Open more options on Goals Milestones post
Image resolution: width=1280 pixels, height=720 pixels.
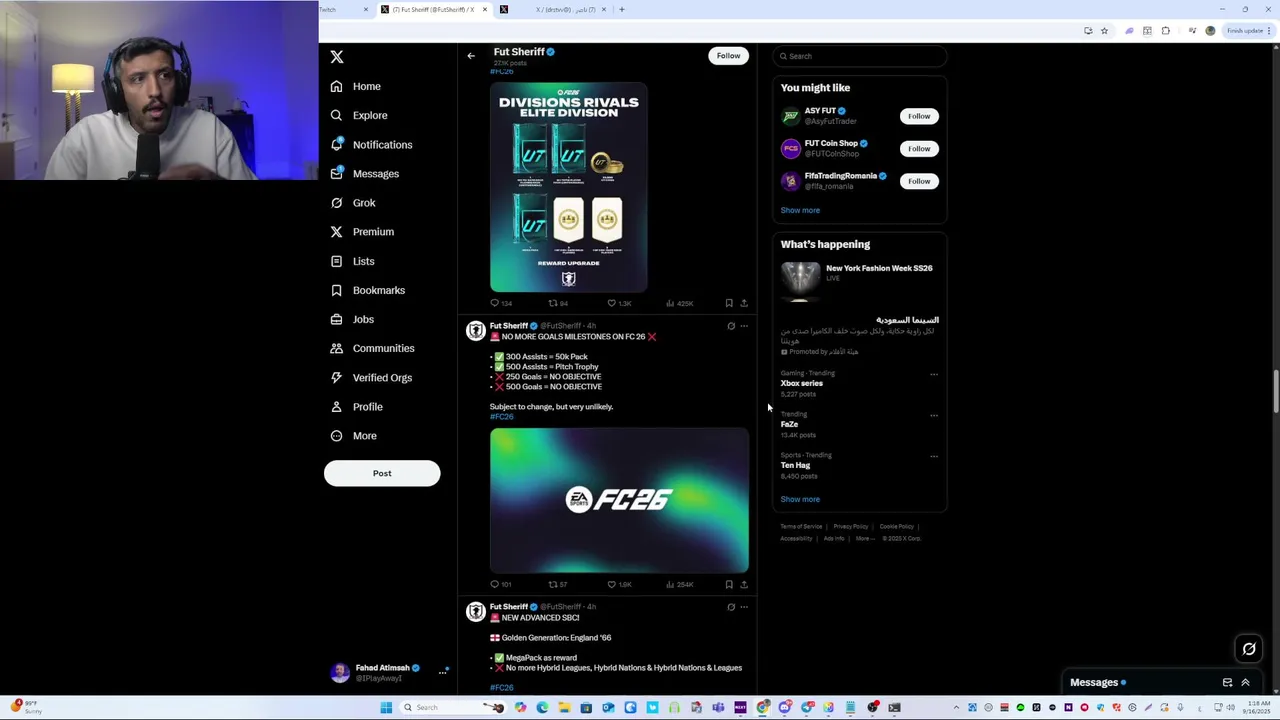pos(744,326)
